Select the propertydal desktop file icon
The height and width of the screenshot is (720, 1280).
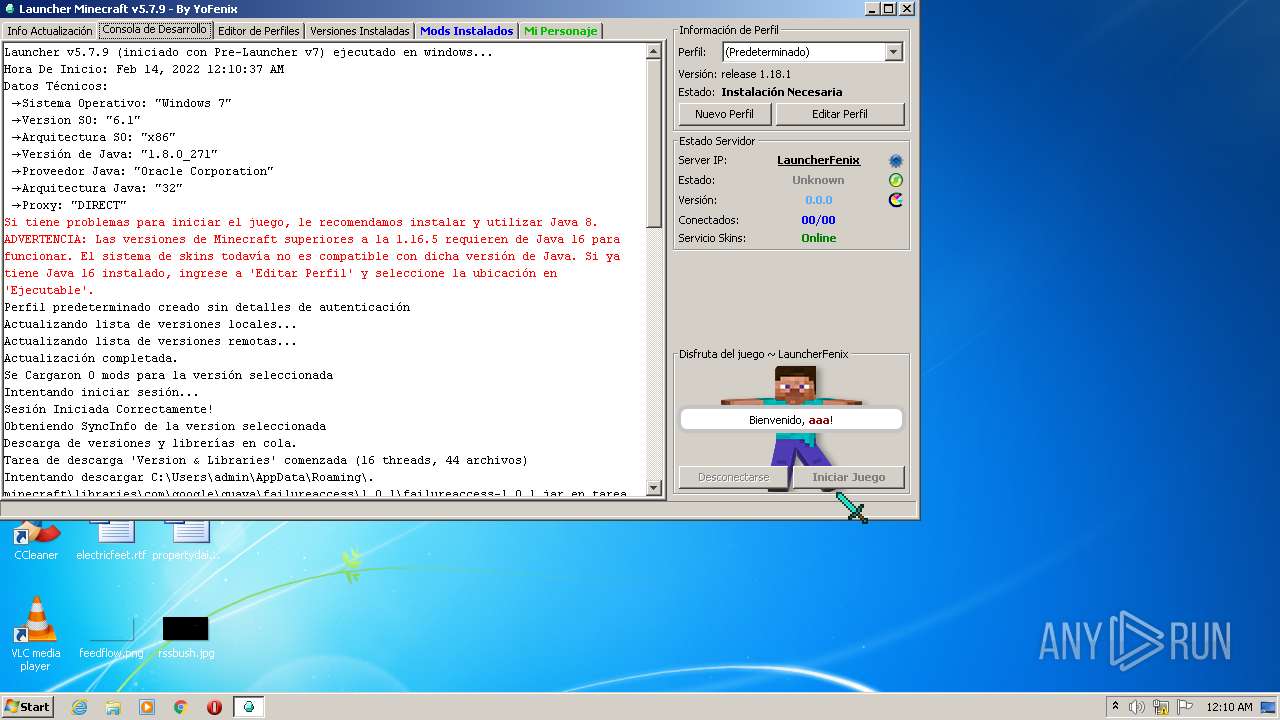186,540
